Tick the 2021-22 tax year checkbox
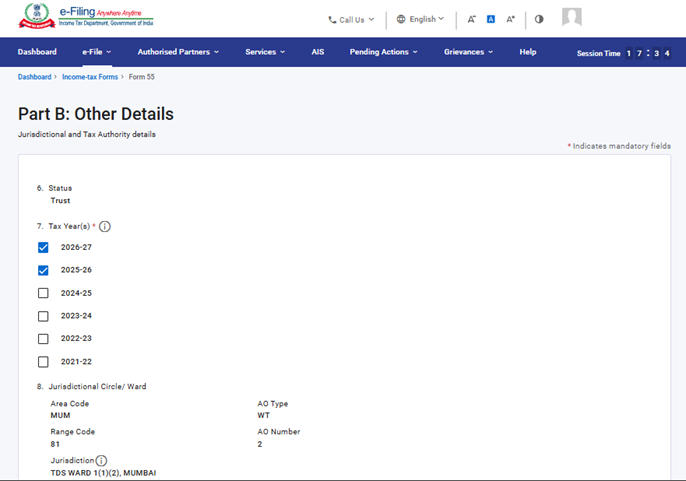This screenshot has height=481, width=686. (43, 362)
